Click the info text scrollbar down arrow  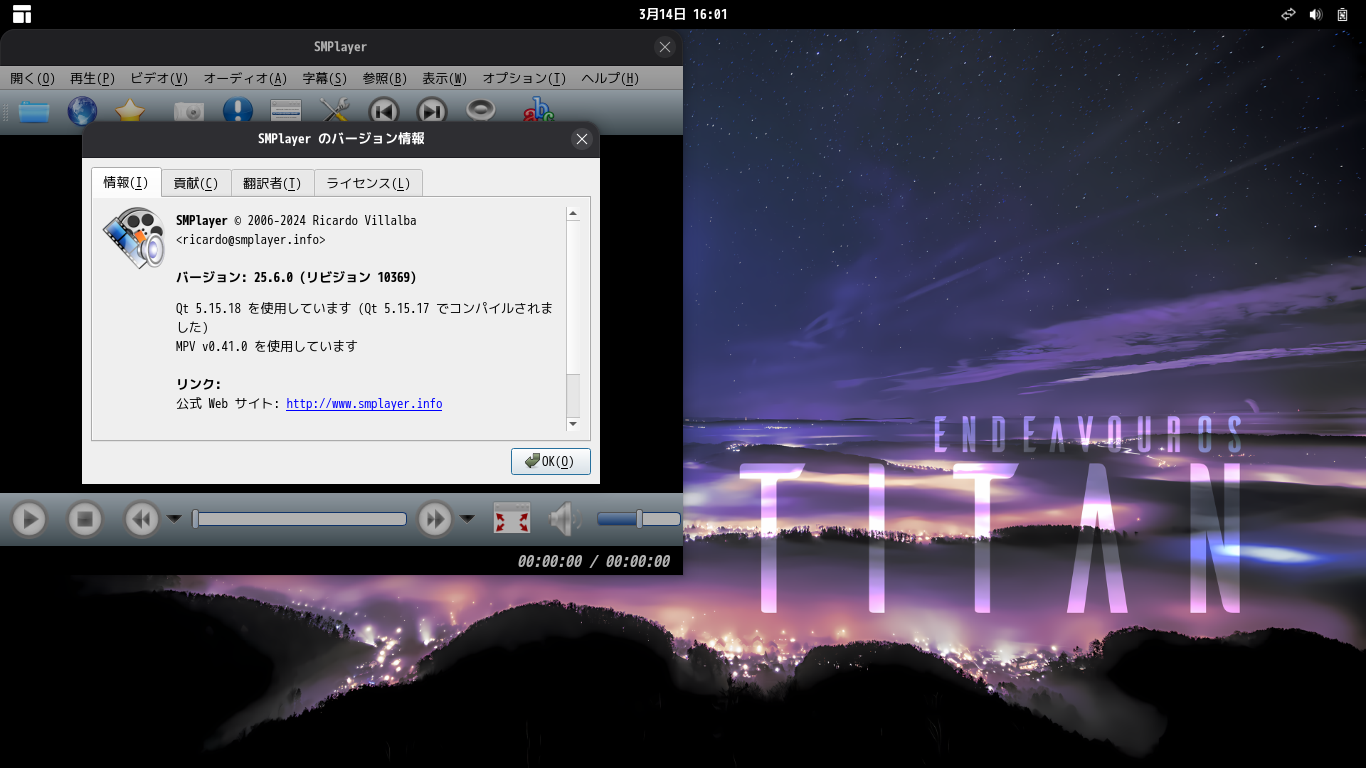tap(573, 424)
